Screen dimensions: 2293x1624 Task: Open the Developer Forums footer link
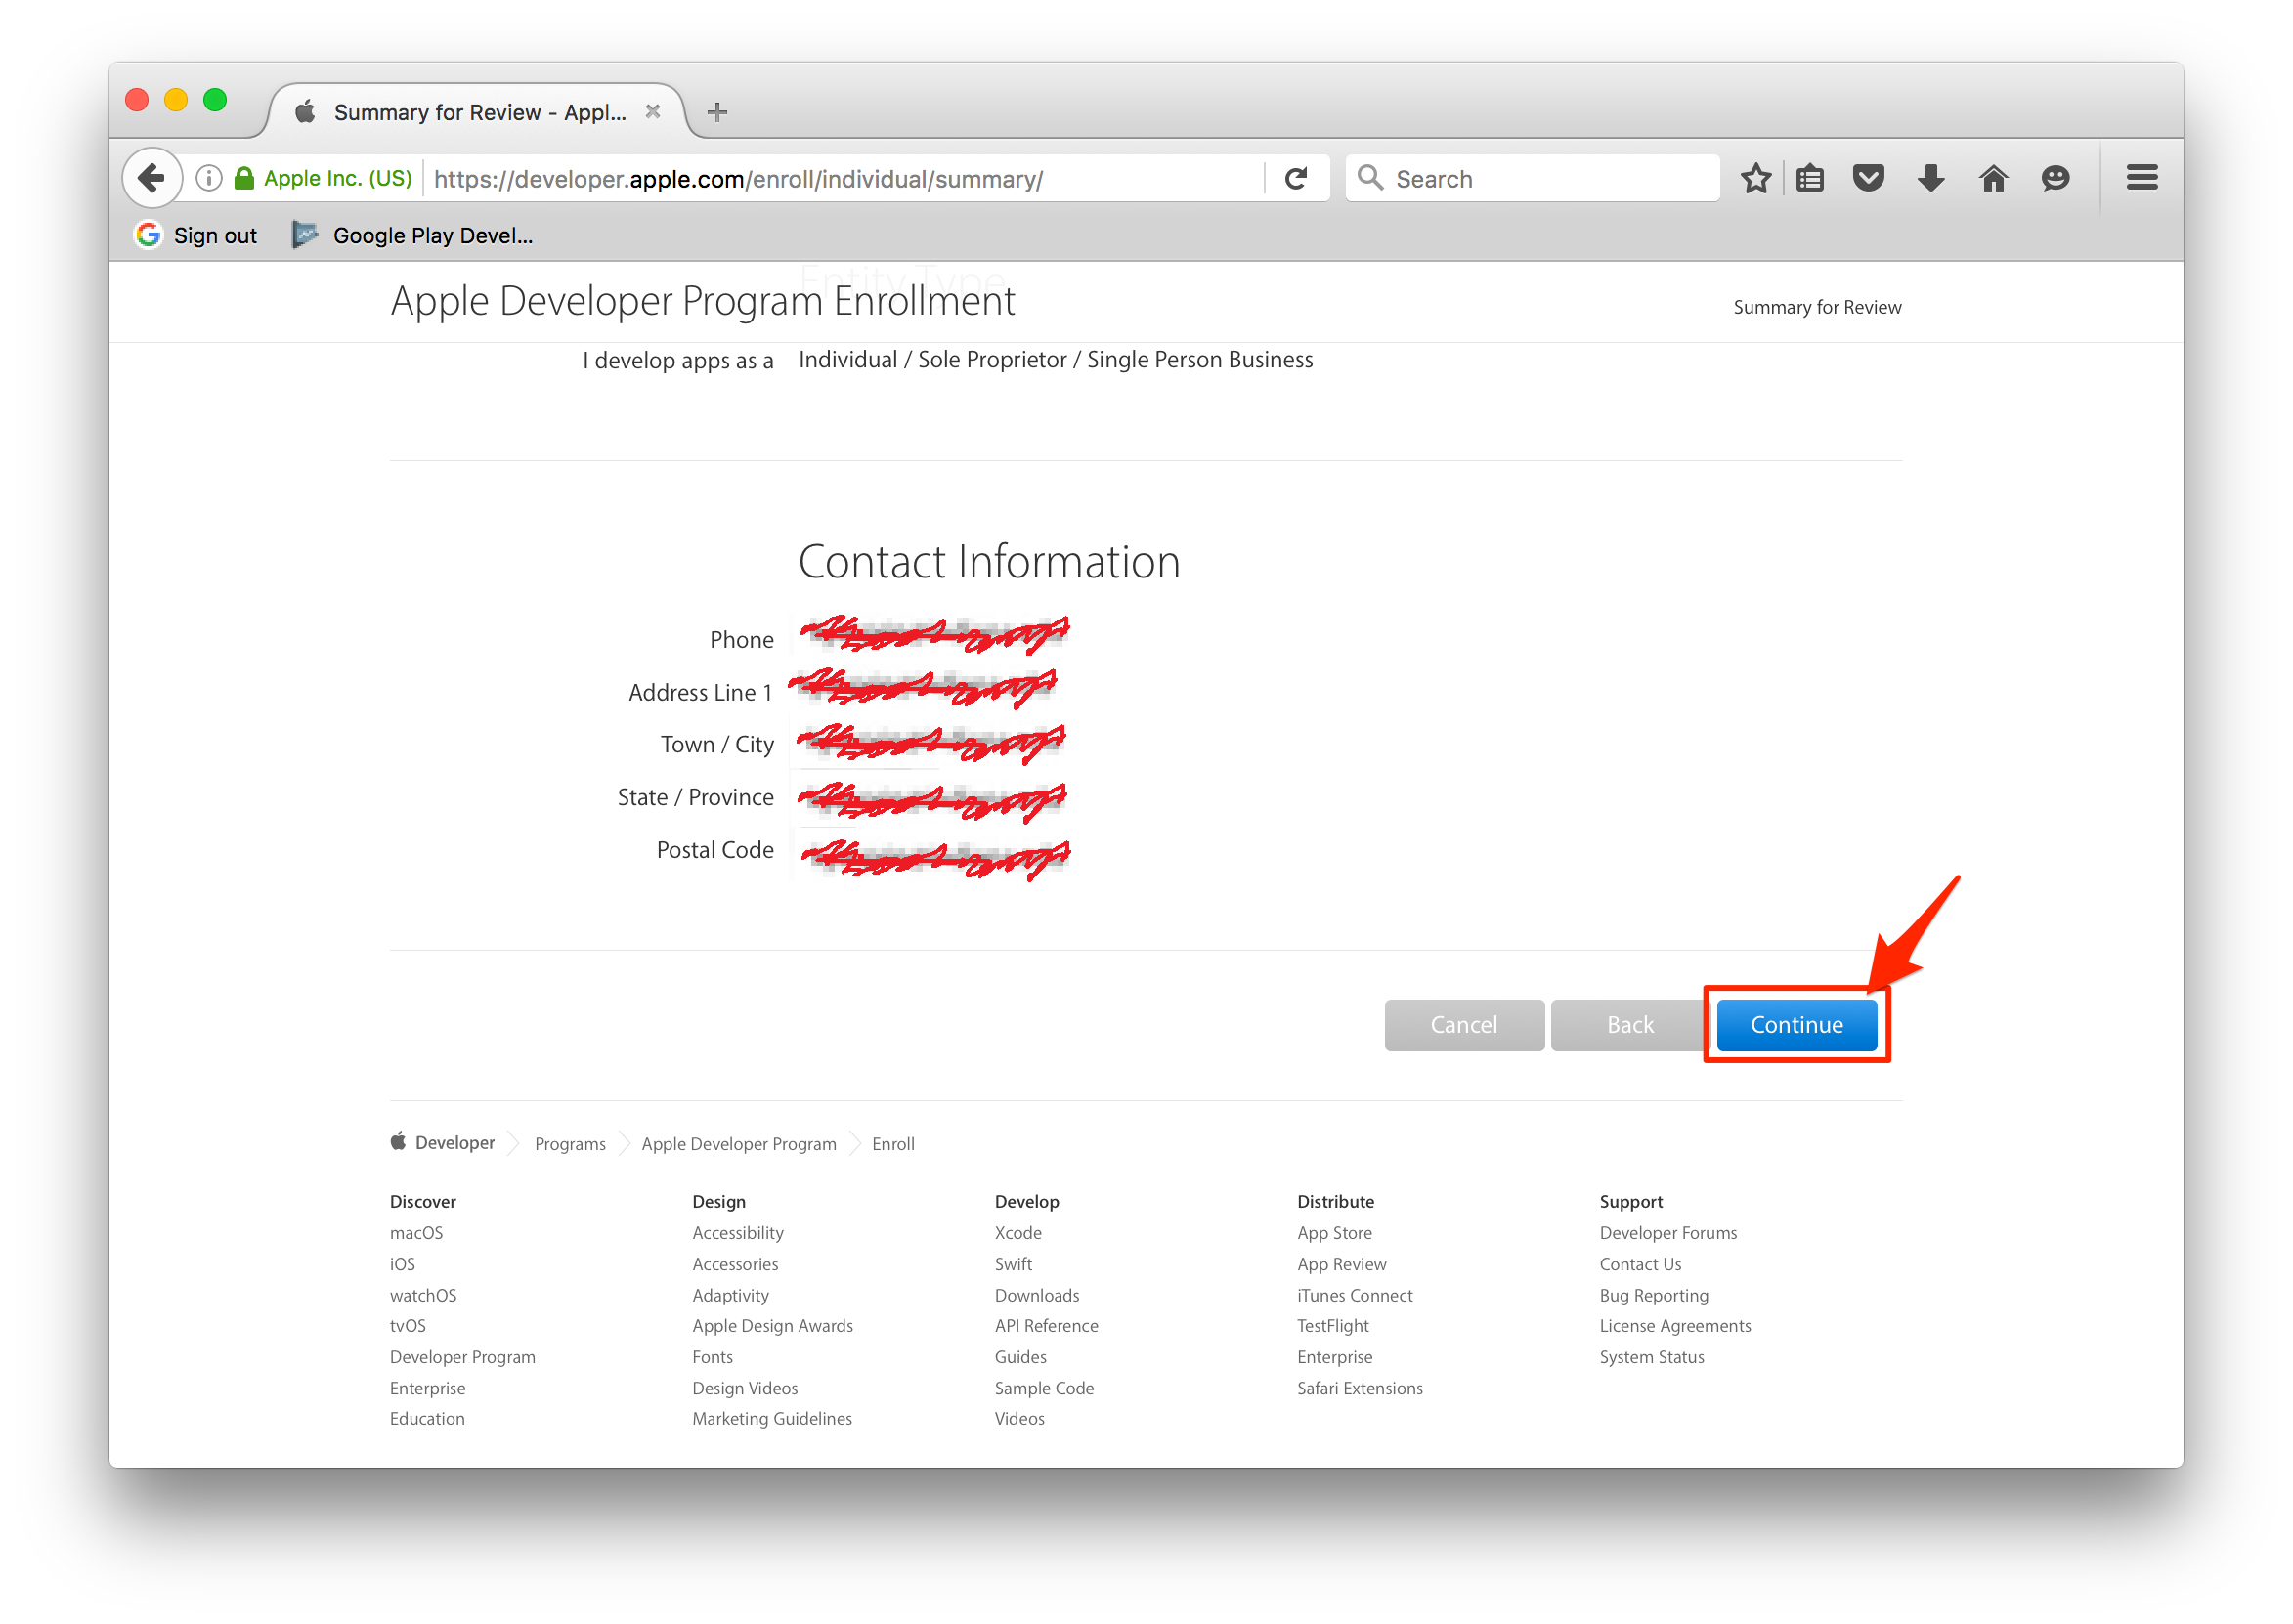[1667, 1233]
